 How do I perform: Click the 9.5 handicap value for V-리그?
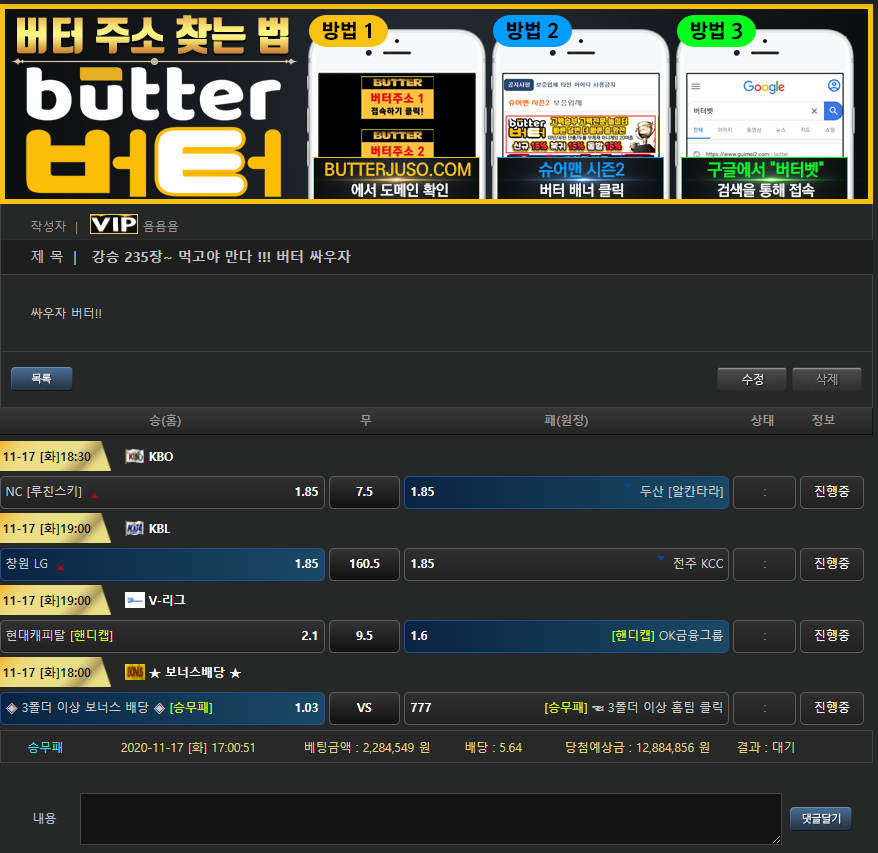click(x=364, y=636)
